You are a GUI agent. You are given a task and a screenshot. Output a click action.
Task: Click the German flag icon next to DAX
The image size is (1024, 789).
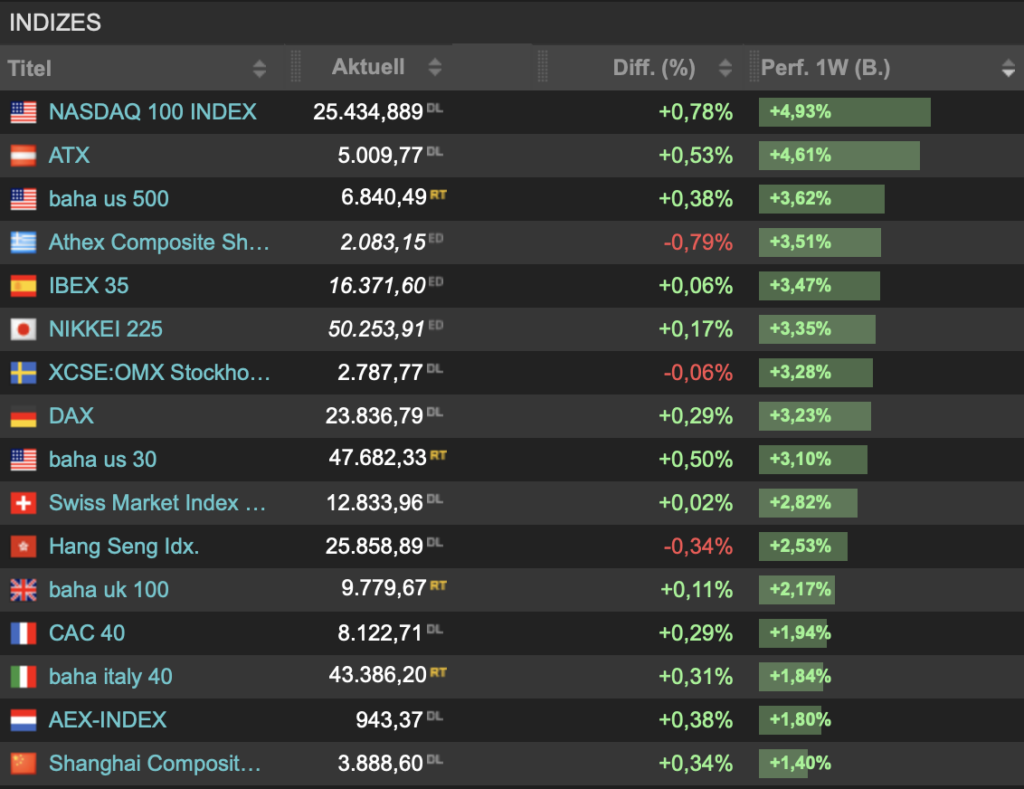pyautogui.click(x=25, y=416)
